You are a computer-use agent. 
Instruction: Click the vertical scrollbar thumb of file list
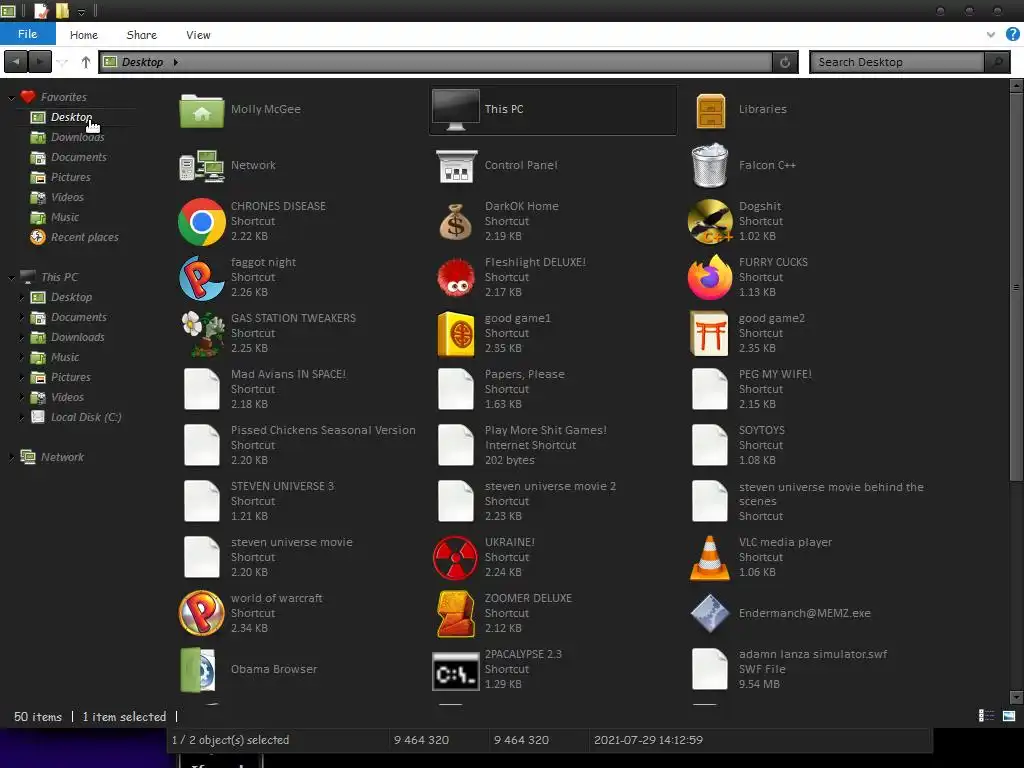[x=1016, y=286]
